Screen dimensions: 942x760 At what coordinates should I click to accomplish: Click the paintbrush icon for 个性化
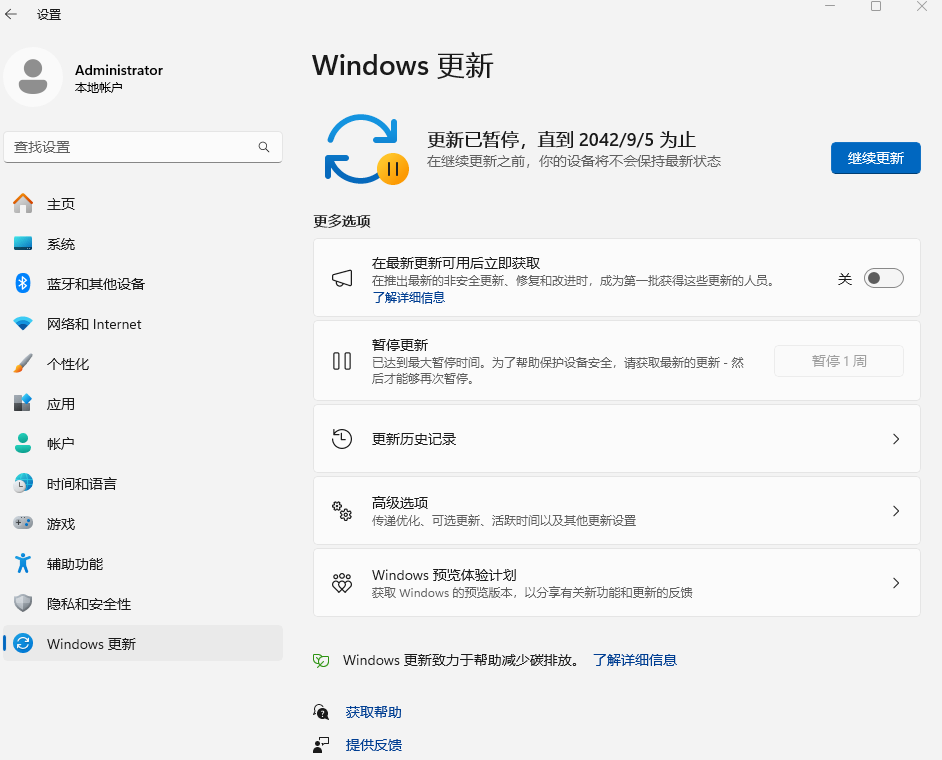tap(23, 363)
